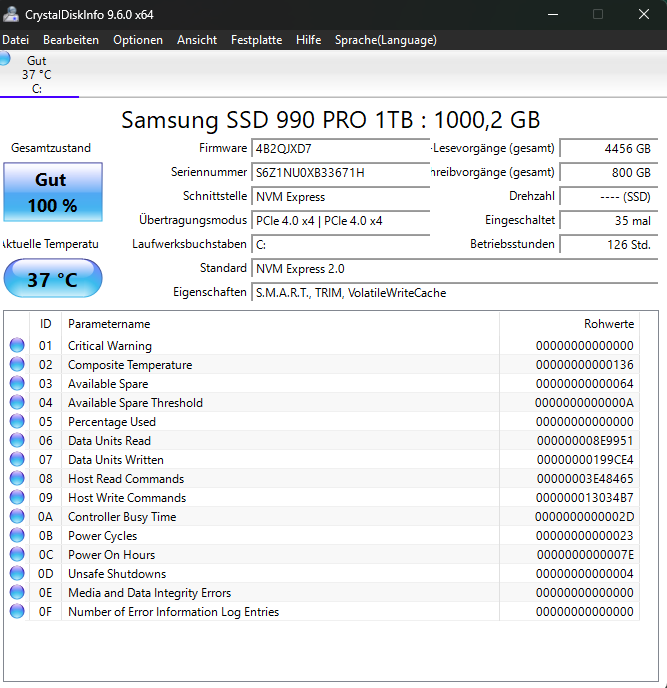Click status icon for Available Spare Threshold row
The width and height of the screenshot is (667, 688).
[x=17, y=402]
